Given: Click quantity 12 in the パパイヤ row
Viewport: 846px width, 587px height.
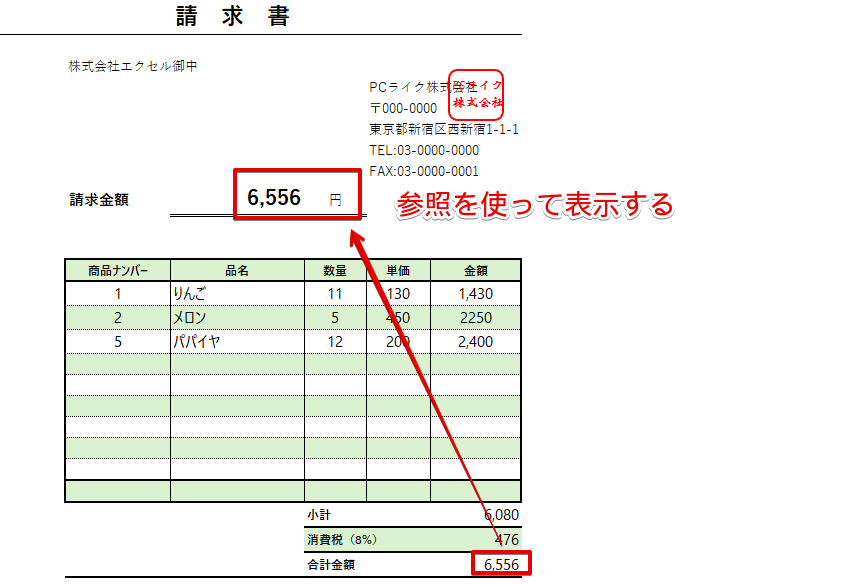Looking at the screenshot, I should [x=335, y=342].
